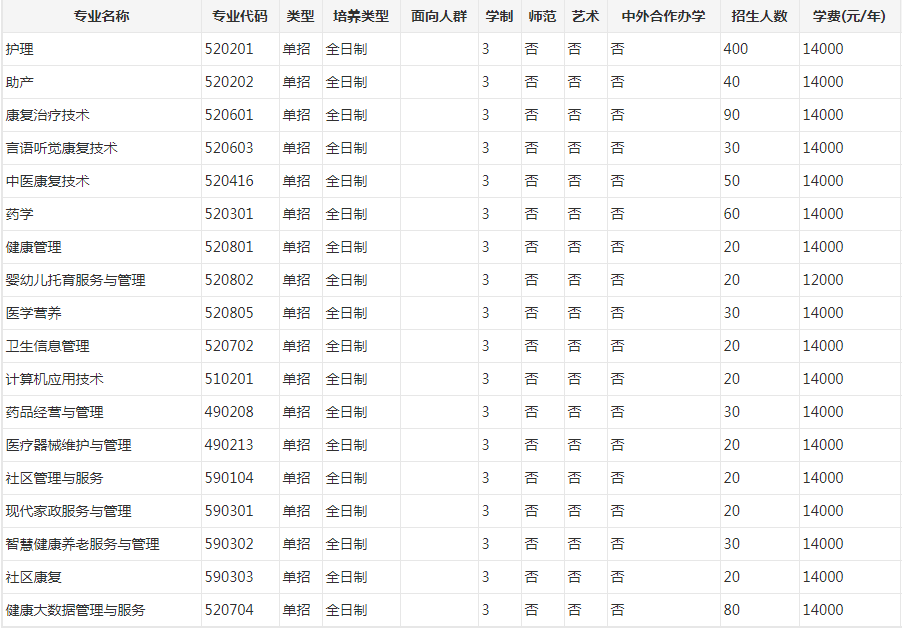This screenshot has height=629, width=902.
Task: Click major code 520702
Action: coord(229,346)
